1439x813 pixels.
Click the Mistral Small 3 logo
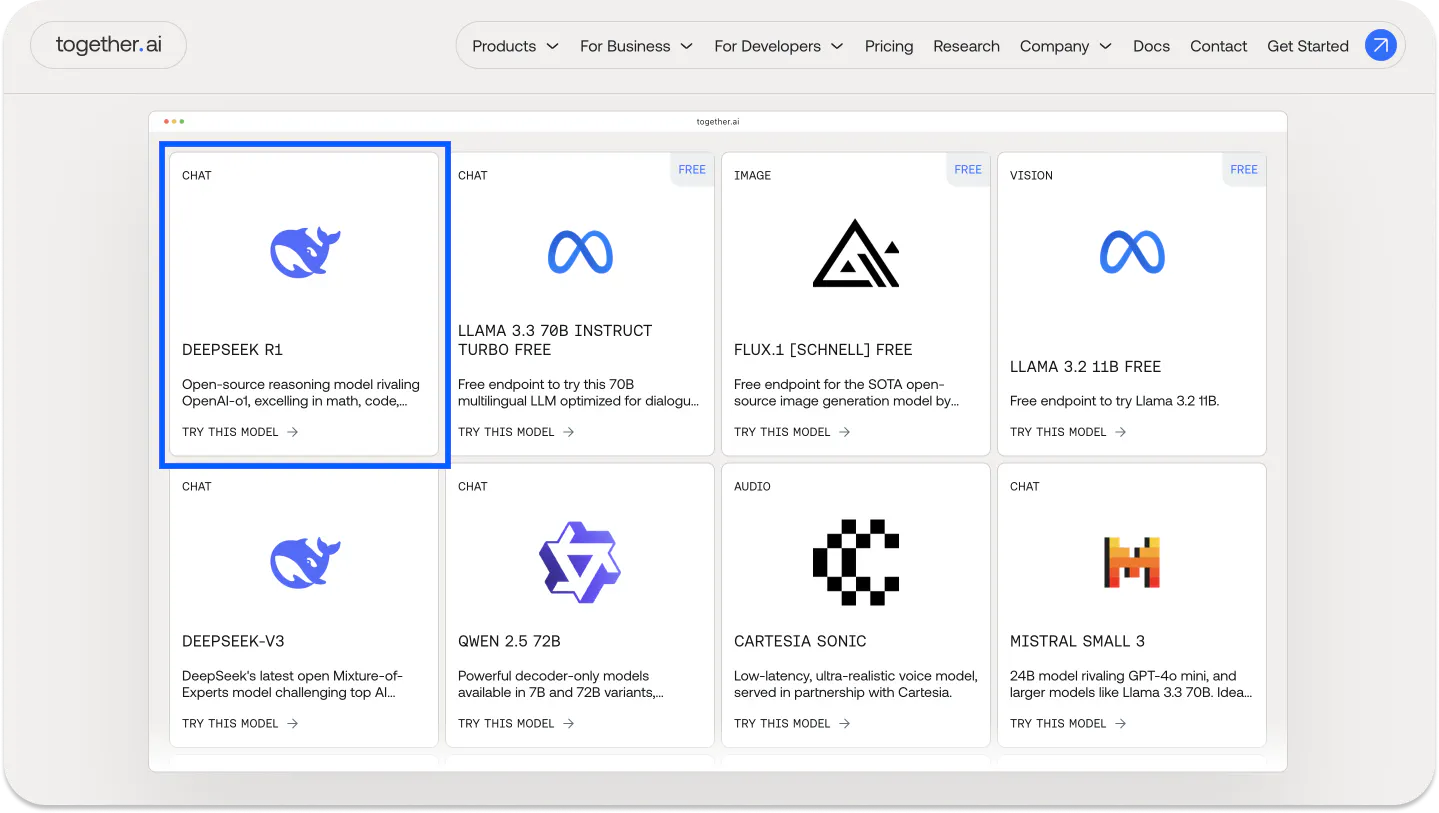tap(1132, 562)
